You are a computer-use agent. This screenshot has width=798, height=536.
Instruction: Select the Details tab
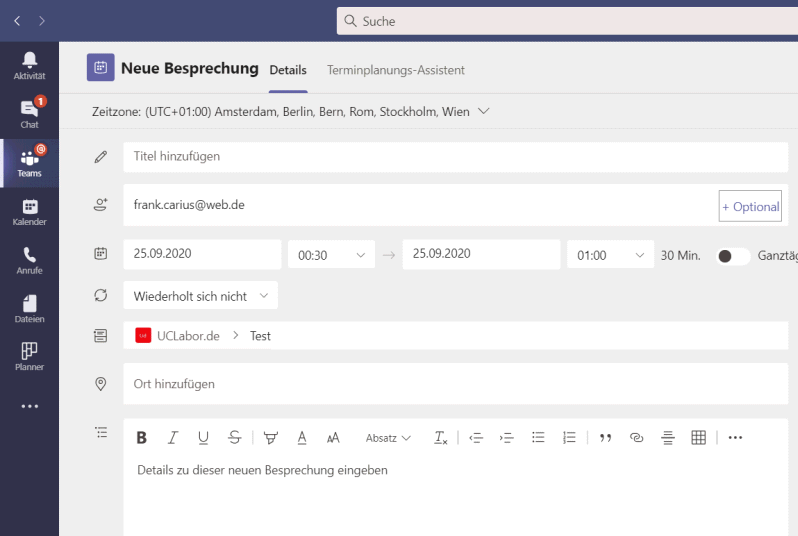point(288,70)
